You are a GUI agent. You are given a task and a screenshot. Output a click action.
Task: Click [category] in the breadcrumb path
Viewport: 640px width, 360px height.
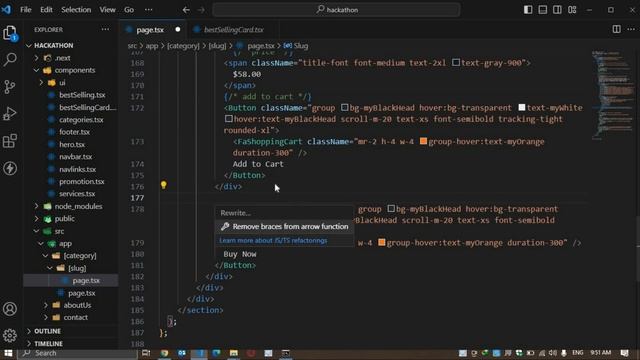[x=183, y=46]
